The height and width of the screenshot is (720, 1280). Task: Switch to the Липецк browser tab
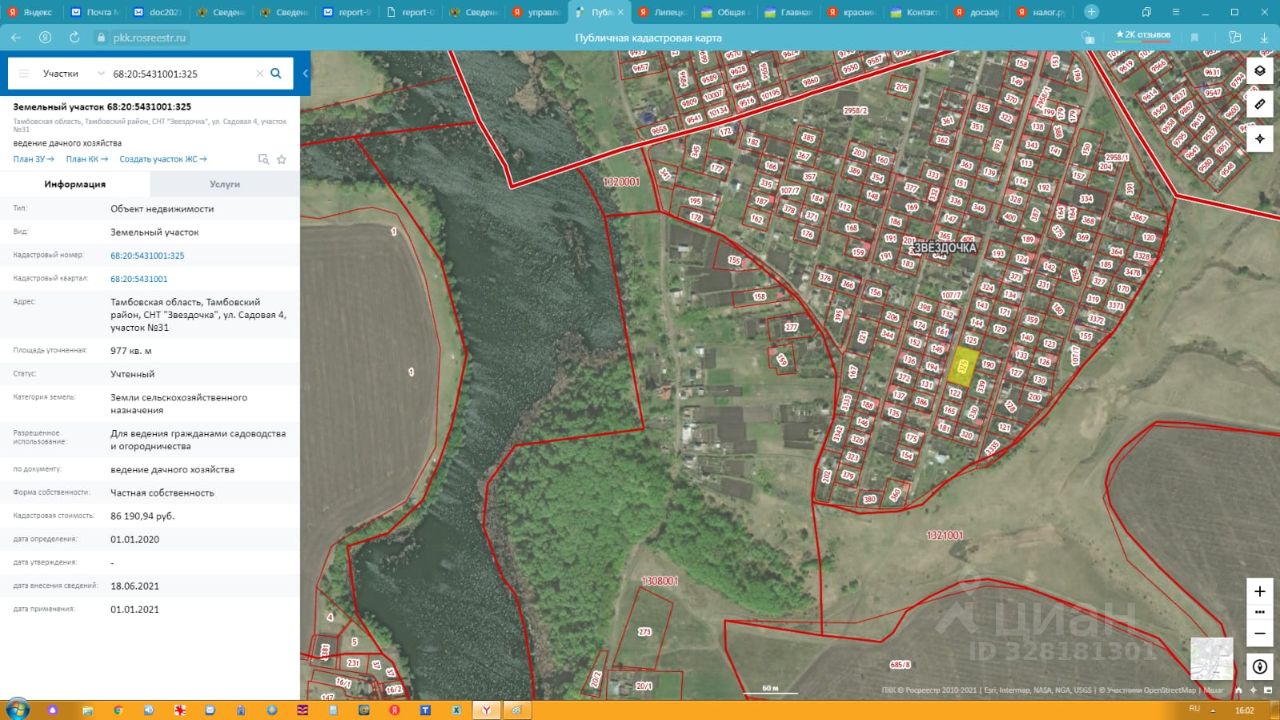pyautogui.click(x=662, y=12)
